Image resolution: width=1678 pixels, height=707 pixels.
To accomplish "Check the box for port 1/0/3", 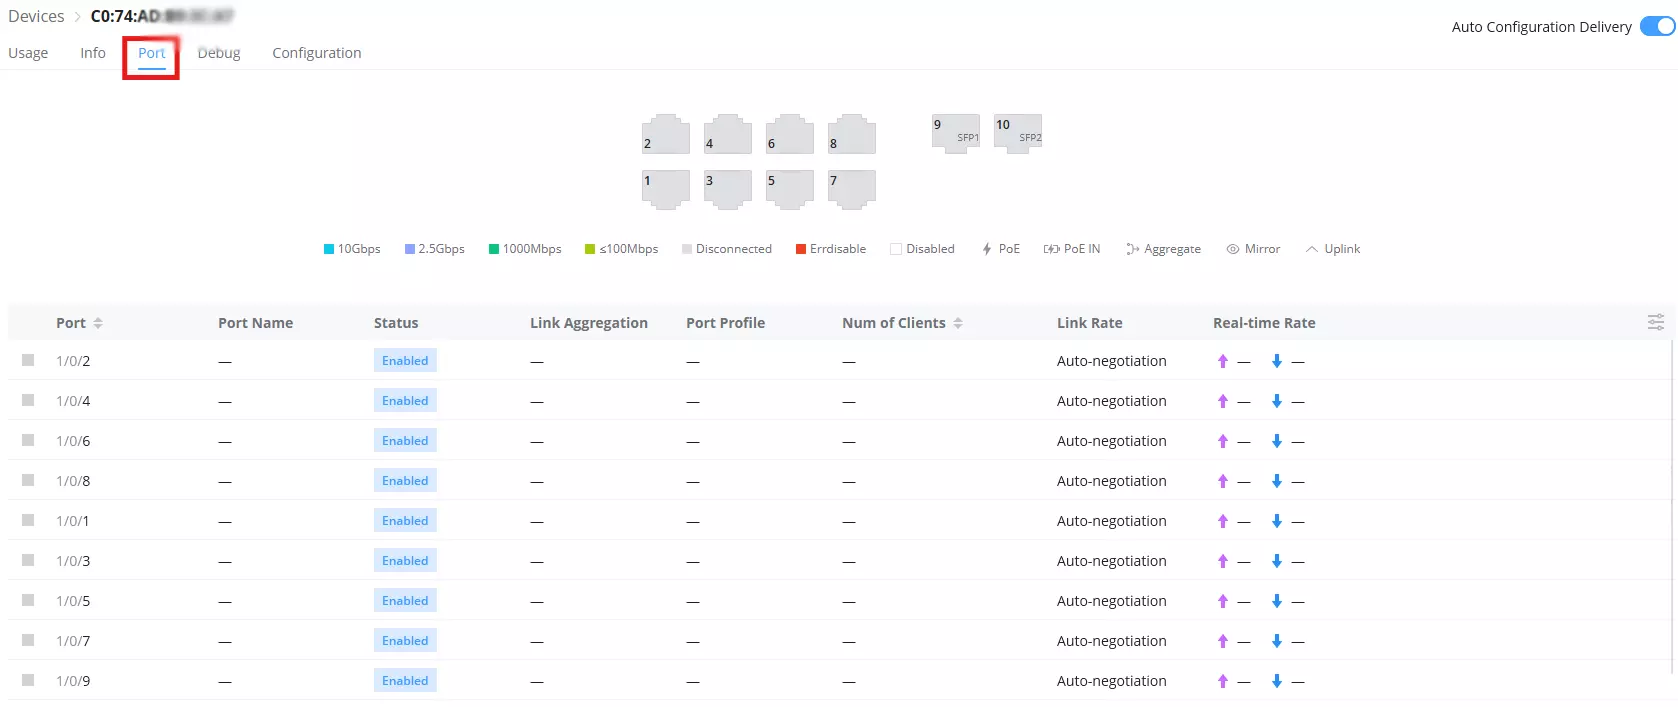I will click(x=28, y=560).
